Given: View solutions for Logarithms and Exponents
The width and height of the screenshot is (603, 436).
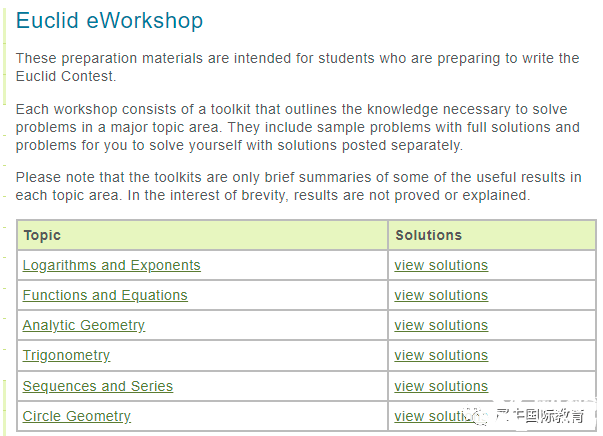Looking at the screenshot, I should [441, 265].
